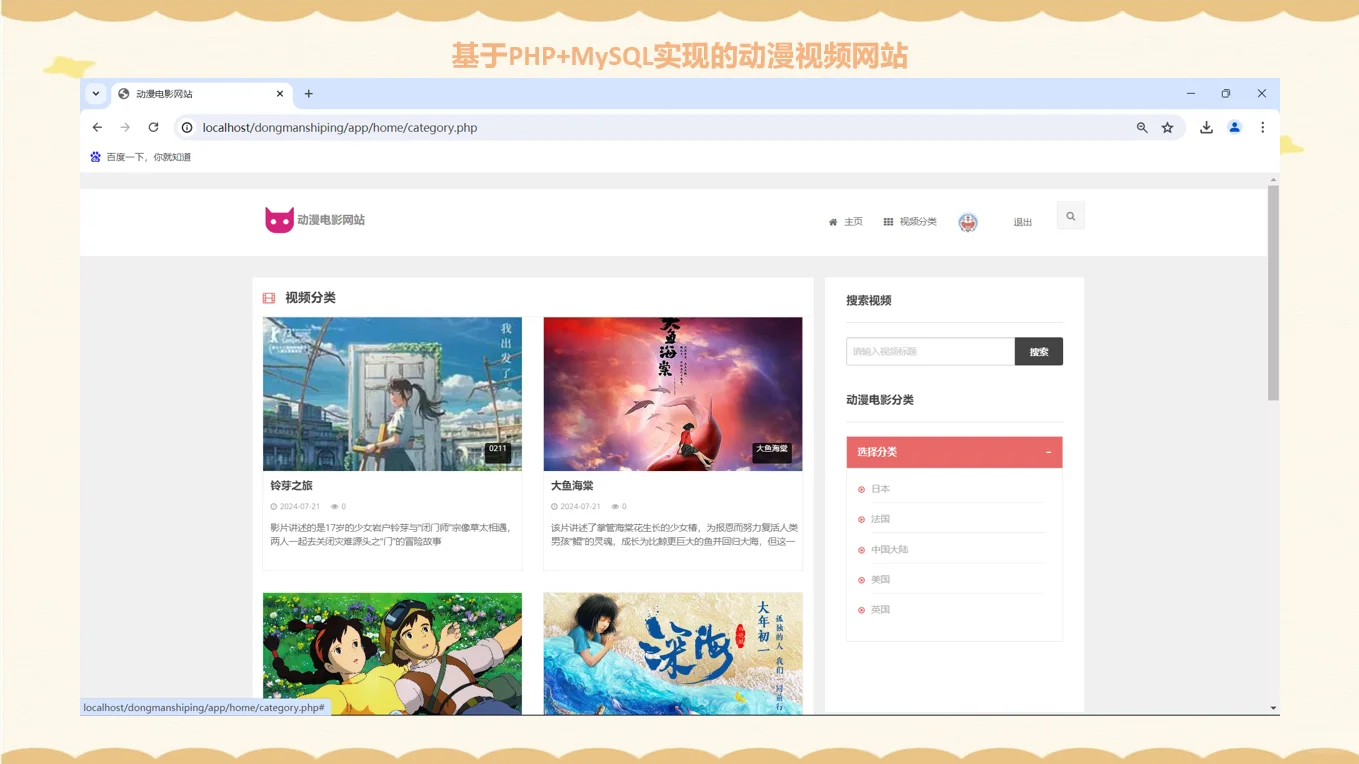The image size is (1359, 764).
Task: Click the 退出 logout link
Action: click(1021, 222)
